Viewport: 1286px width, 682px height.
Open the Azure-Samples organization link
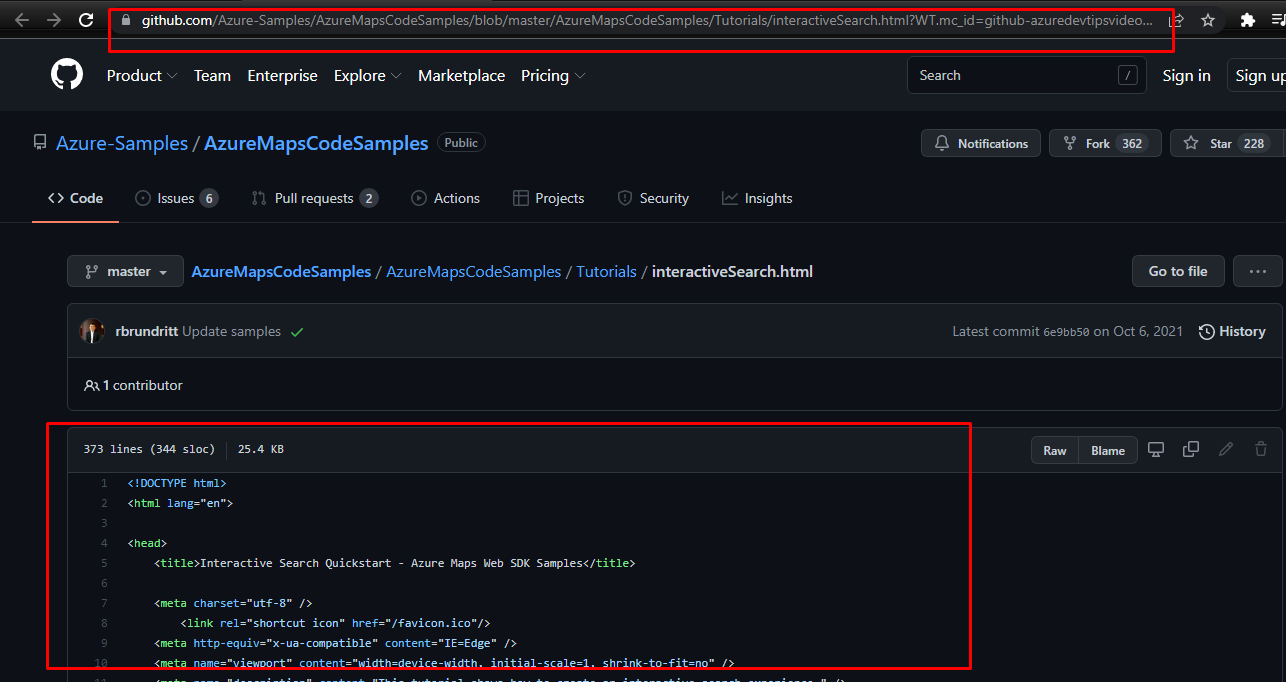[x=122, y=143]
